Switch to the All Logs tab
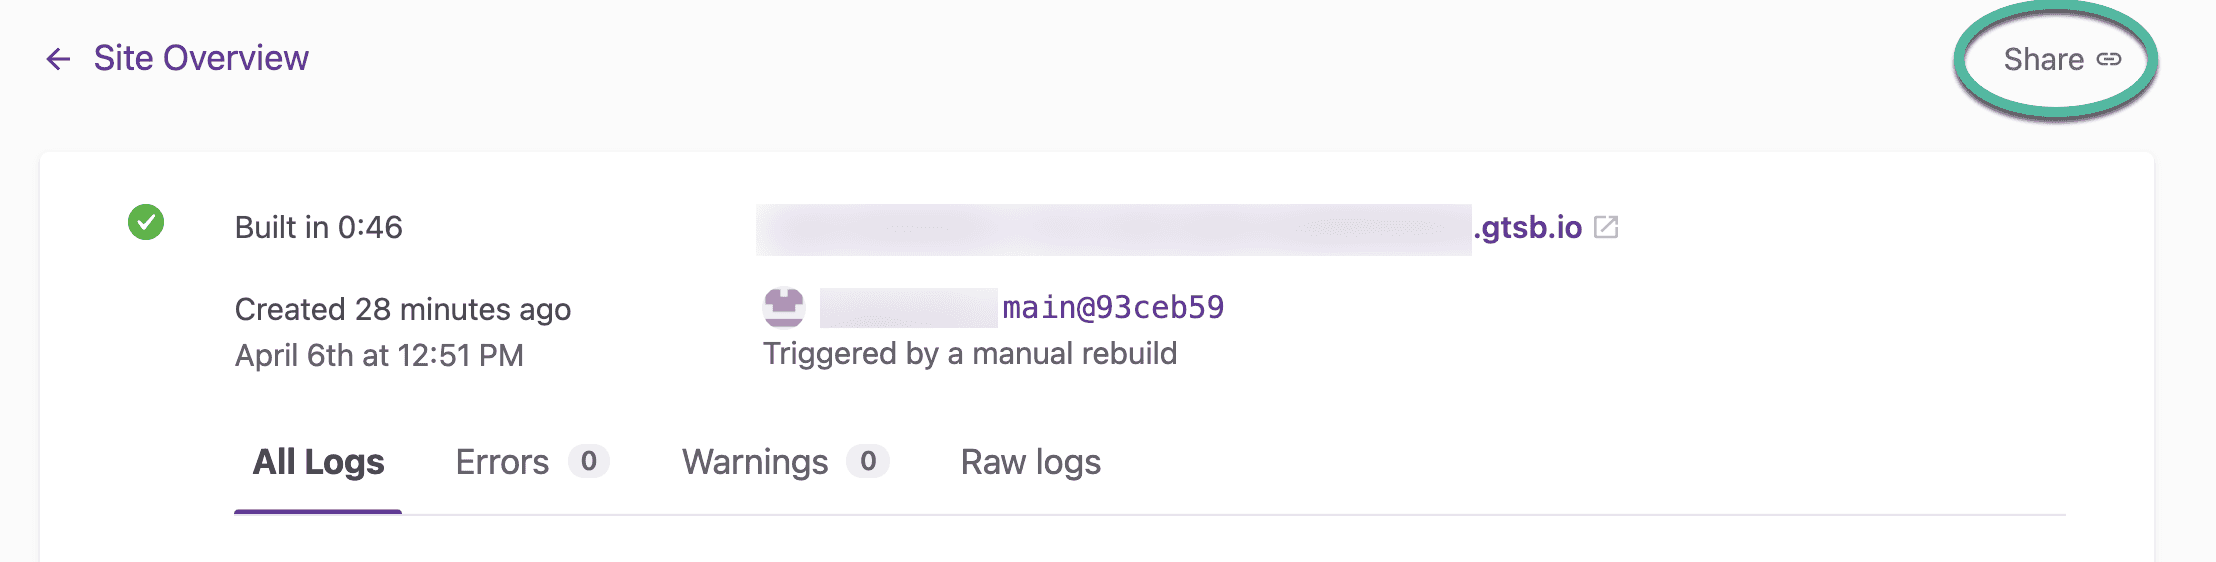 318,462
